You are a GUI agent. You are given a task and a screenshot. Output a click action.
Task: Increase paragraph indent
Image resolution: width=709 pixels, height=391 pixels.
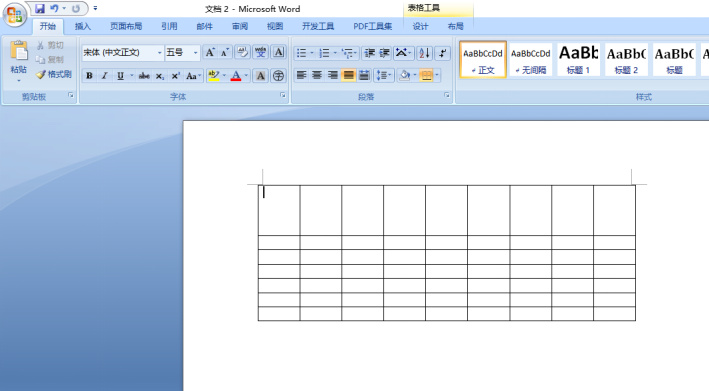(x=384, y=53)
